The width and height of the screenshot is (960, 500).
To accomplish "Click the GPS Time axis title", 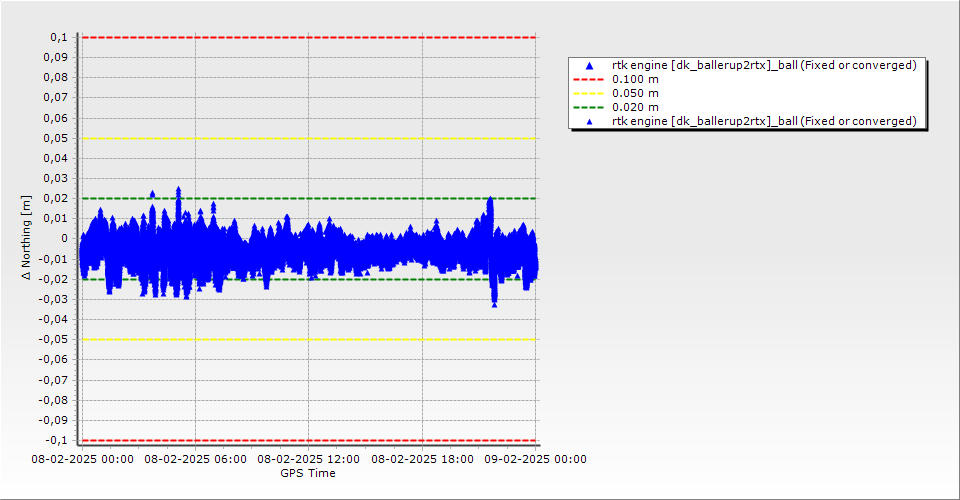I will tap(308, 473).
